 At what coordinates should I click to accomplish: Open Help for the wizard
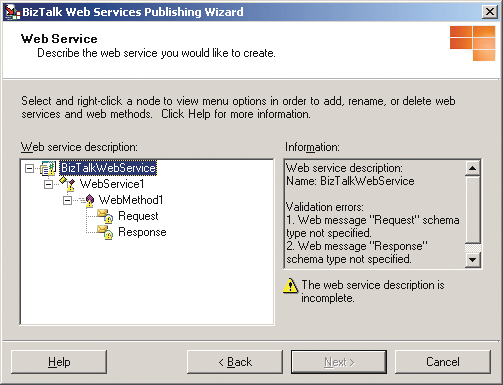[59, 362]
